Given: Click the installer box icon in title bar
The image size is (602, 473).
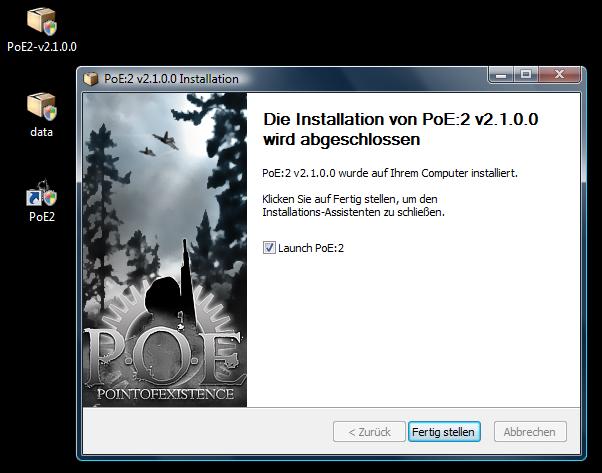Looking at the screenshot, I should point(91,79).
